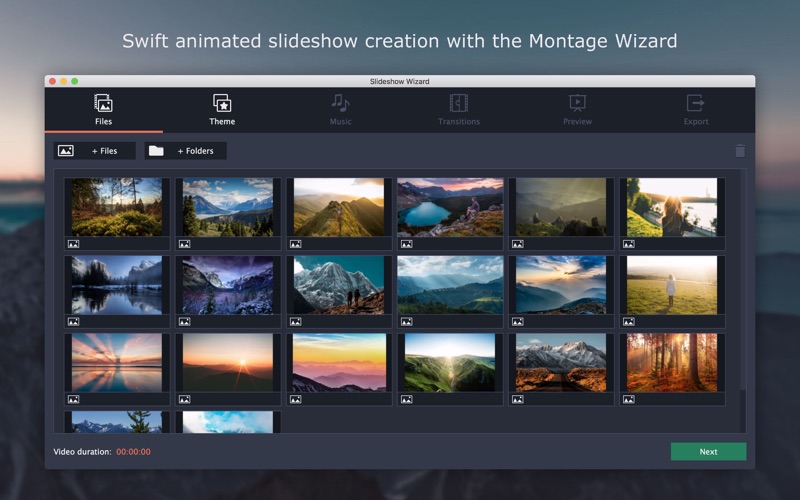Click the picture icon on + Files
This screenshot has height=500, width=800.
(x=66, y=151)
